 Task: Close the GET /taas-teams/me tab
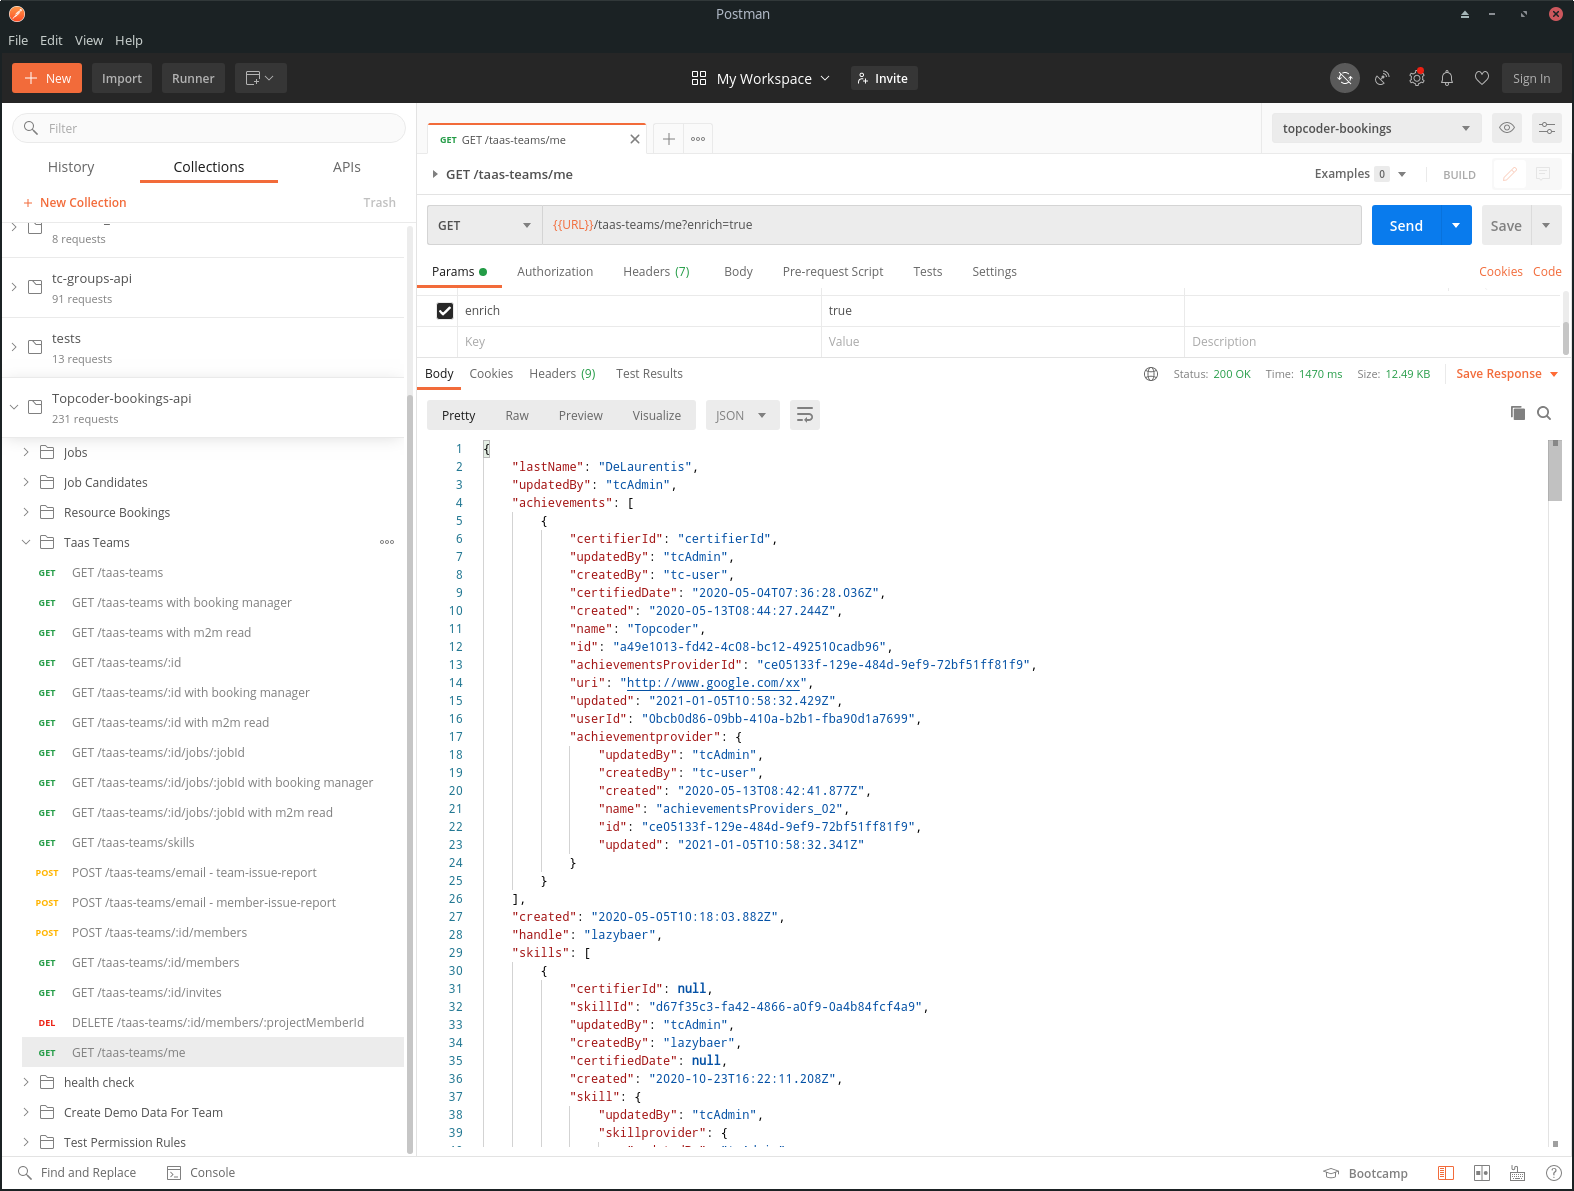tap(635, 139)
